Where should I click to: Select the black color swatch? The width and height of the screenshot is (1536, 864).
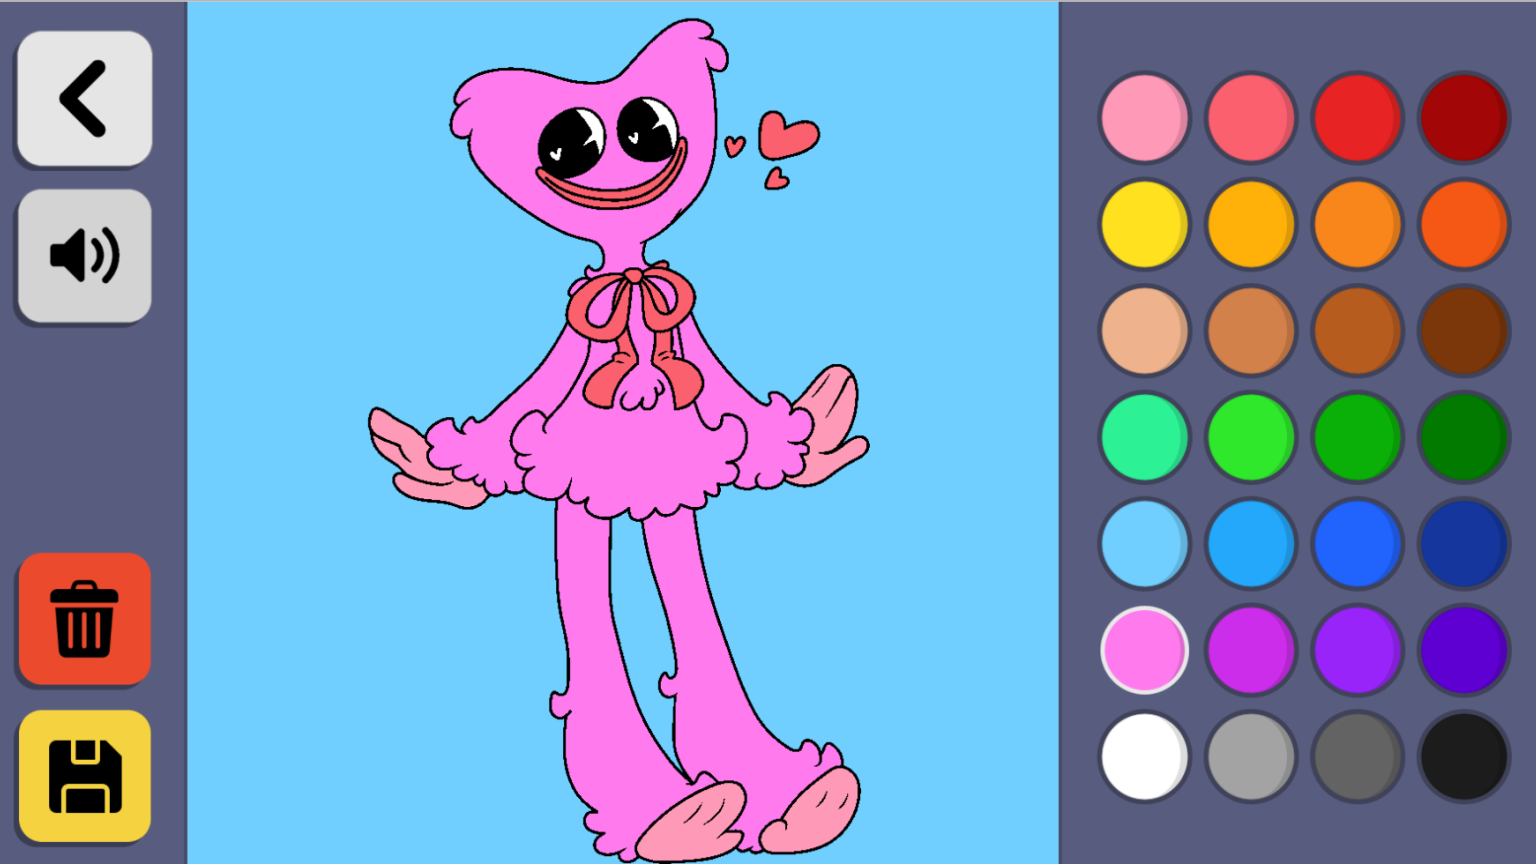[1463, 757]
